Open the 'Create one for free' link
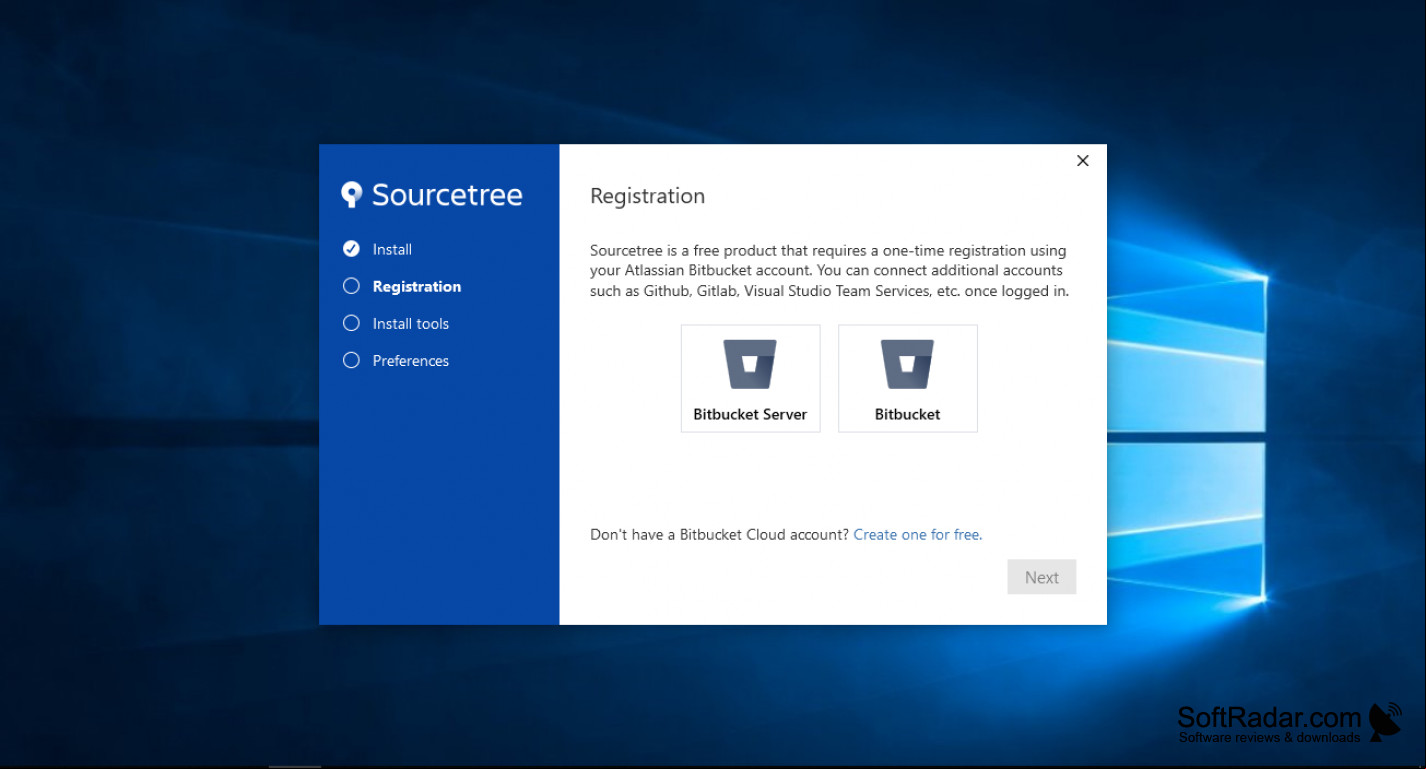This screenshot has width=1426, height=769. pos(918,535)
